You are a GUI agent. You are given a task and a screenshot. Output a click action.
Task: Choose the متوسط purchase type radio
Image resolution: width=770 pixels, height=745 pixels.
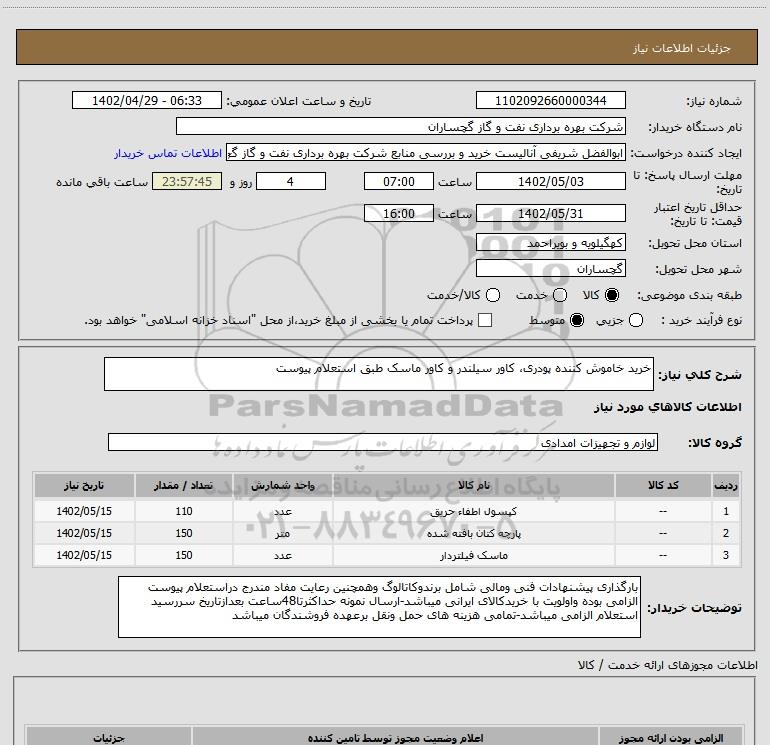[577, 320]
